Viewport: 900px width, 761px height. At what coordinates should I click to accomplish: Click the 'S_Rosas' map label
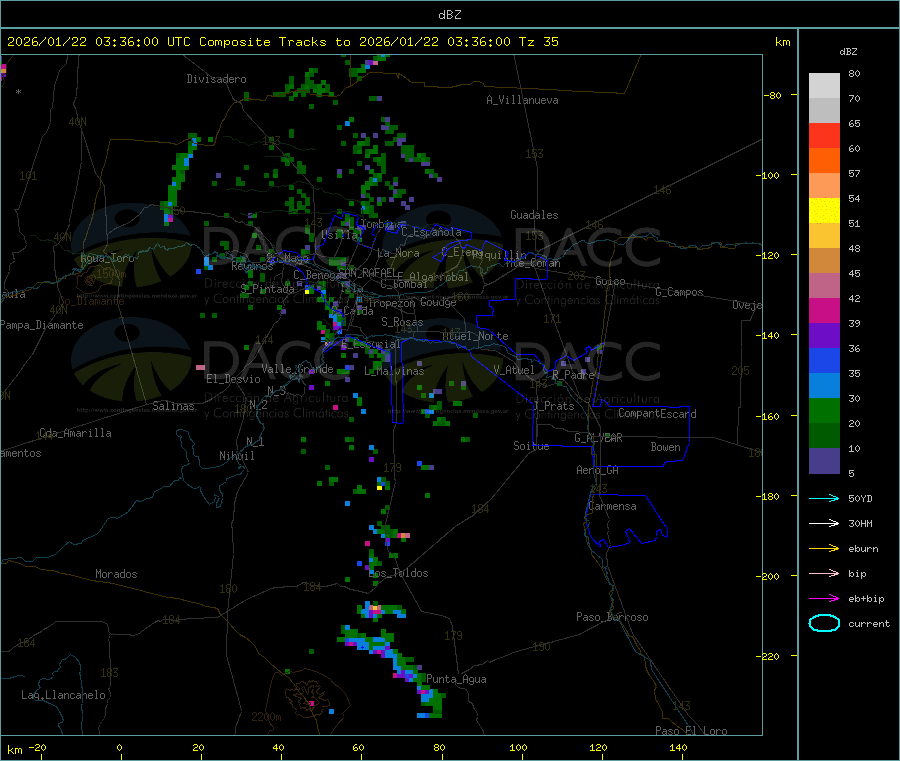pyautogui.click(x=402, y=323)
